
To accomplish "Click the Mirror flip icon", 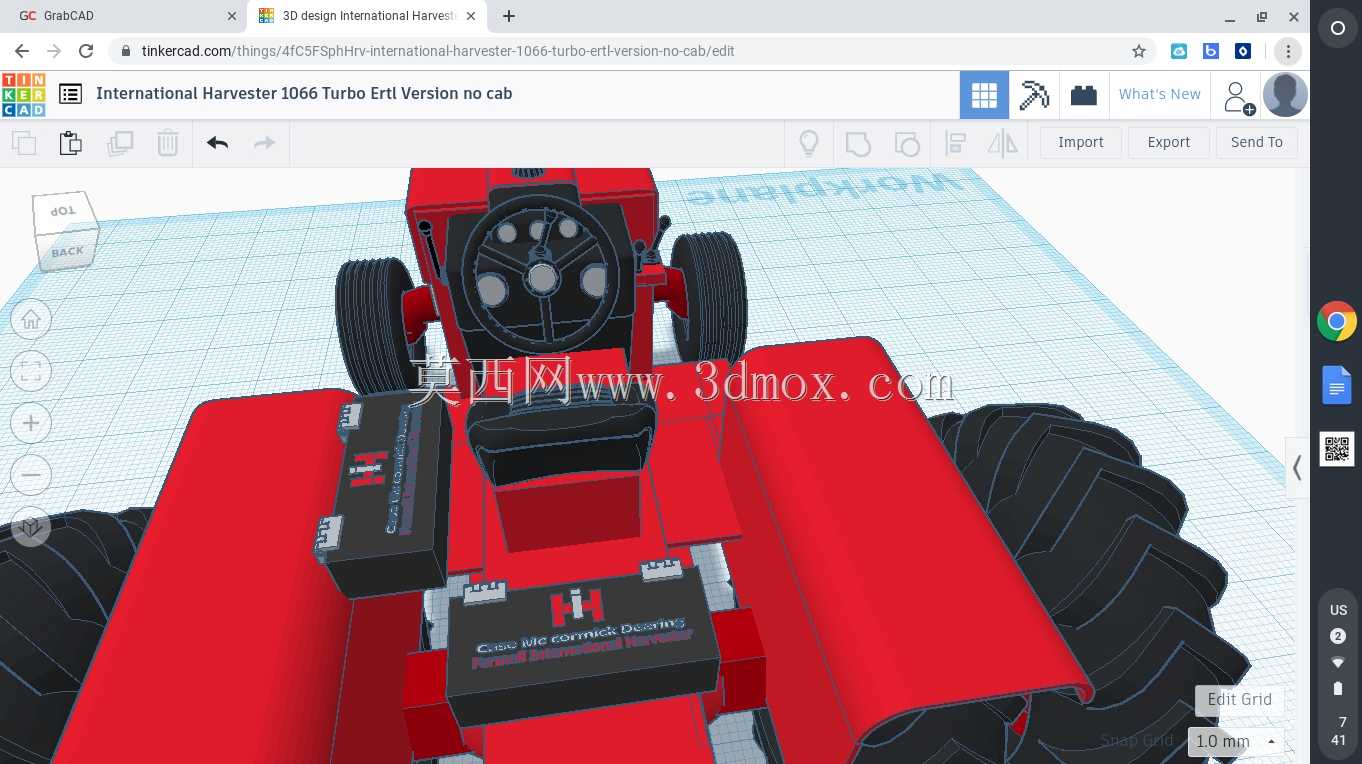I will (1002, 143).
